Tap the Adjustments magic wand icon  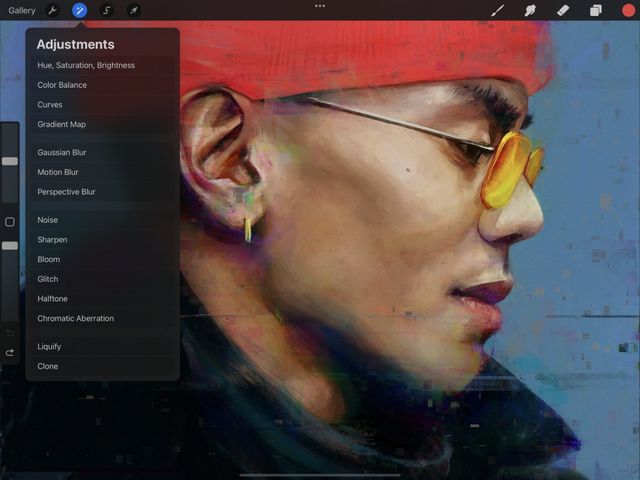pos(80,10)
